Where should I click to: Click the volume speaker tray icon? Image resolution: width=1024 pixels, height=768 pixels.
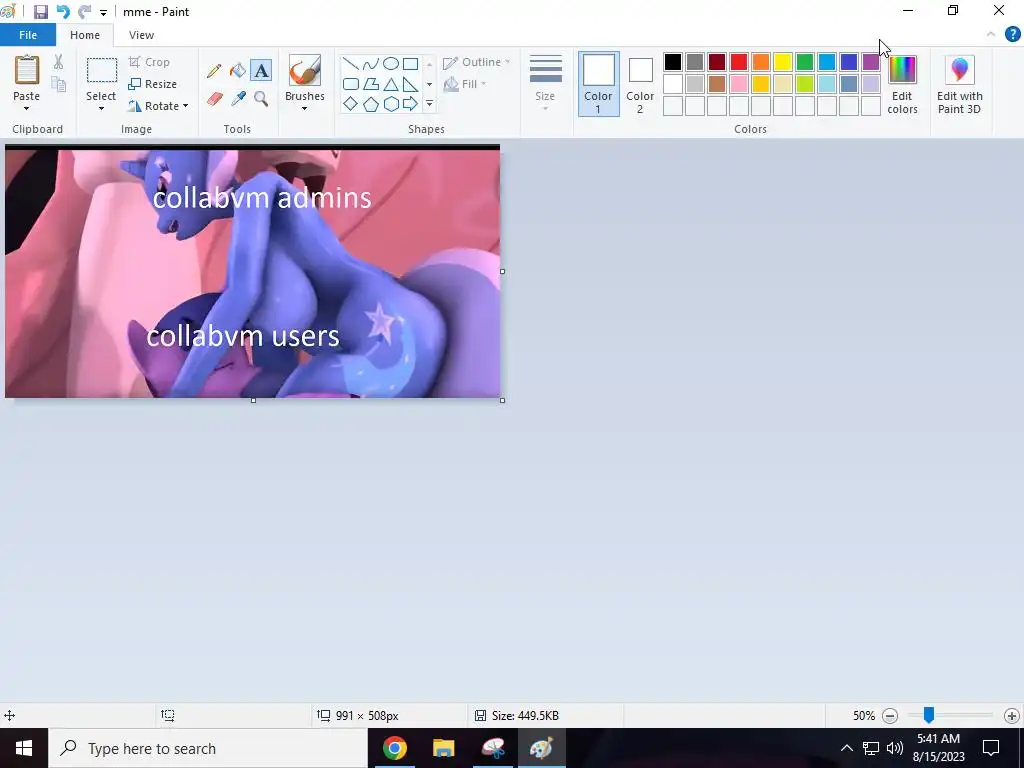(895, 748)
